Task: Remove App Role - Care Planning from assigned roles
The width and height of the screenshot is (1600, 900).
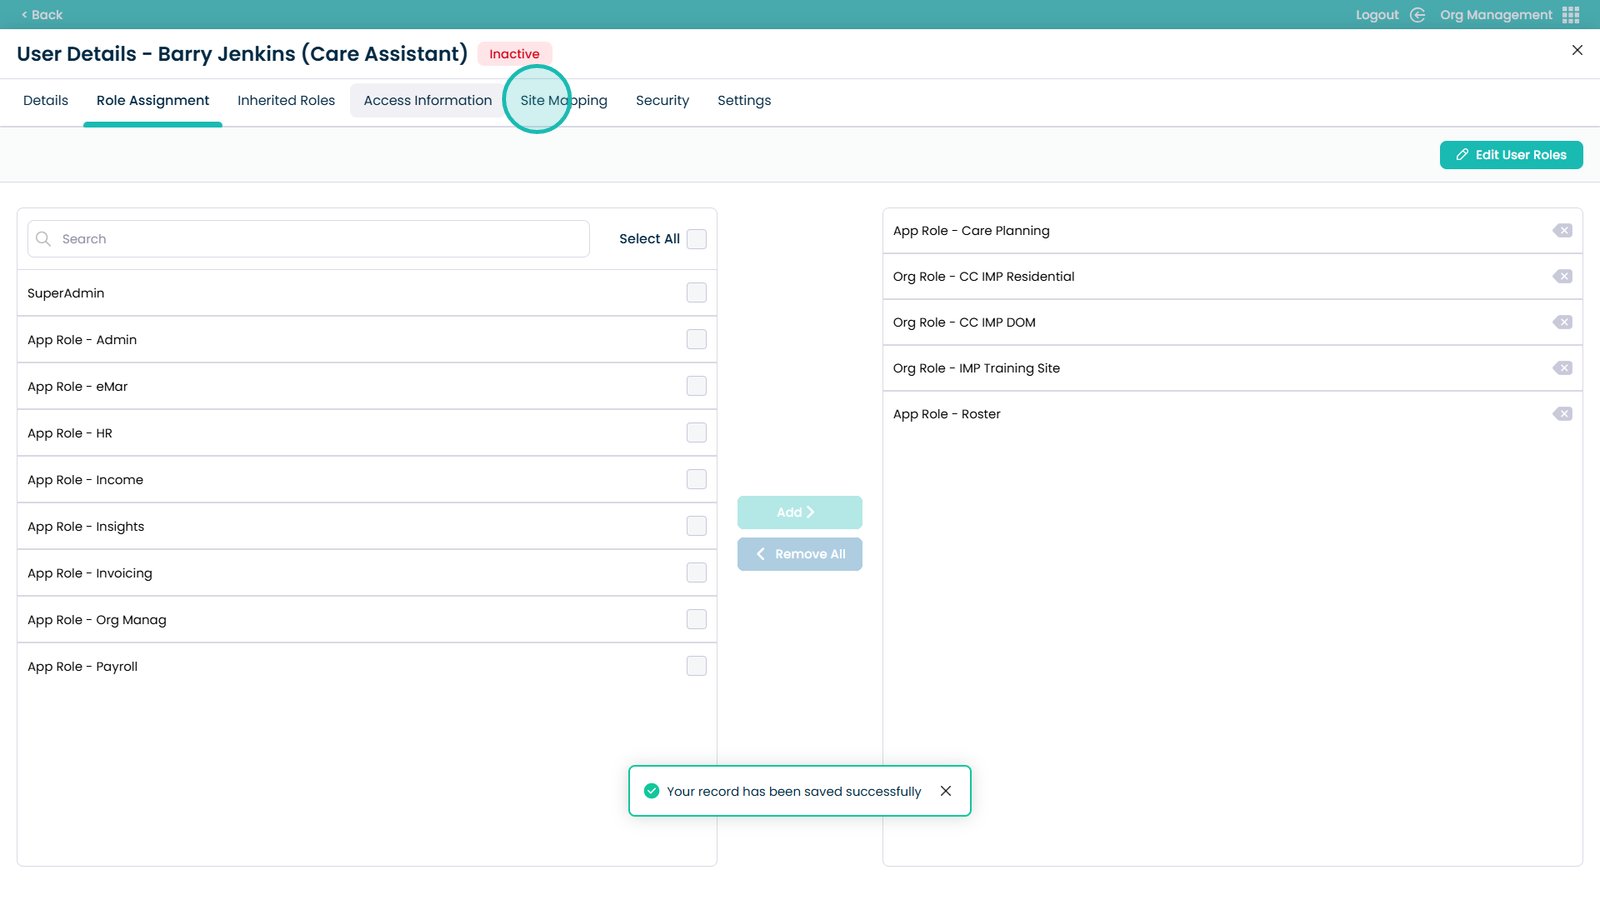Action: [x=1562, y=231]
